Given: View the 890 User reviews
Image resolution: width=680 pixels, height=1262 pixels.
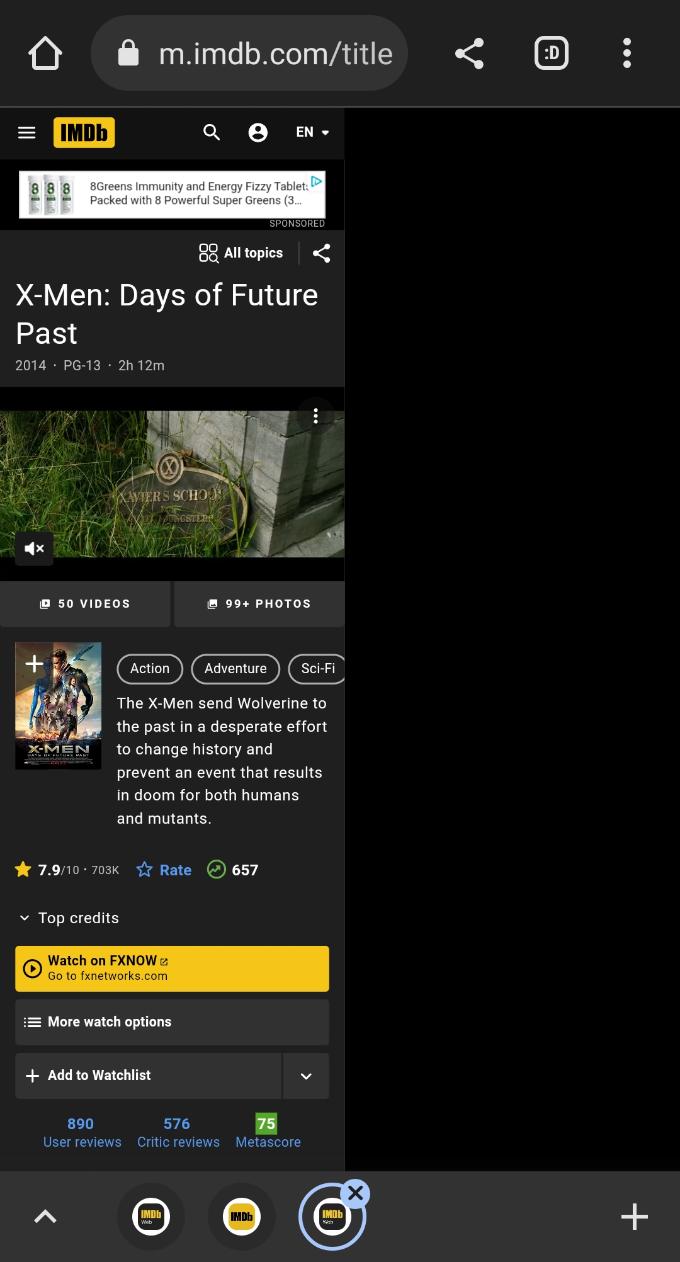Looking at the screenshot, I should pyautogui.click(x=82, y=1132).
